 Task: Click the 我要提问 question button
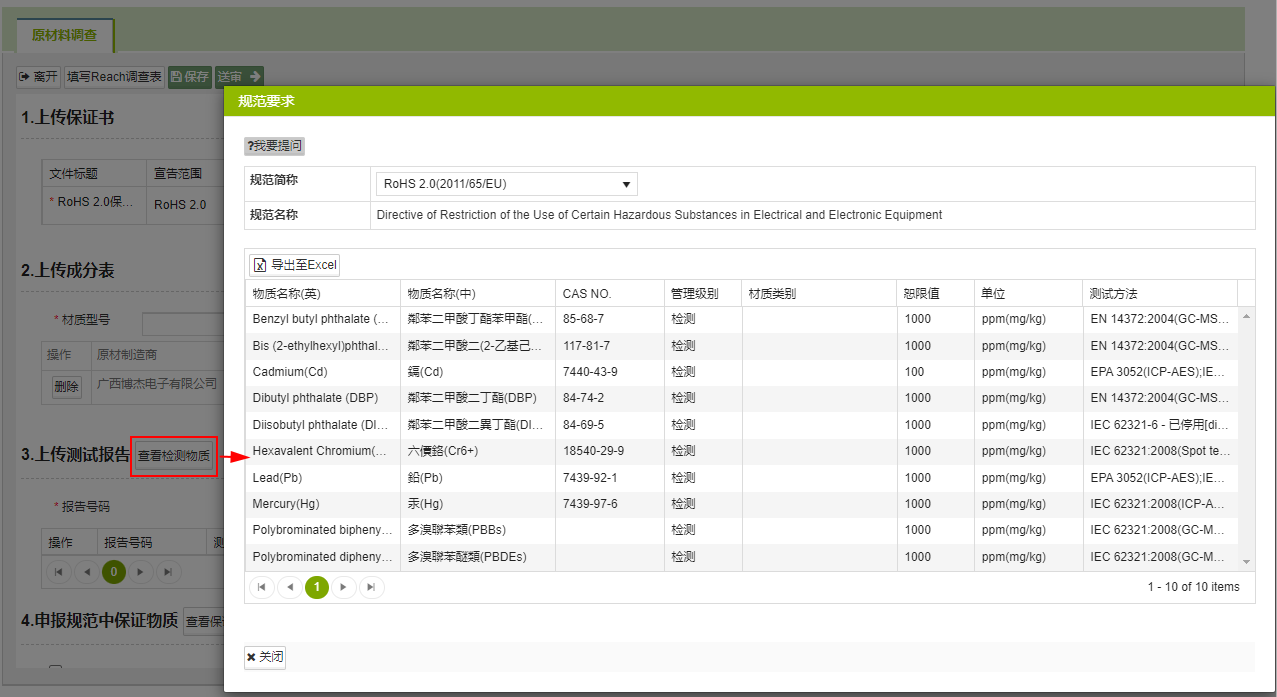tap(275, 146)
